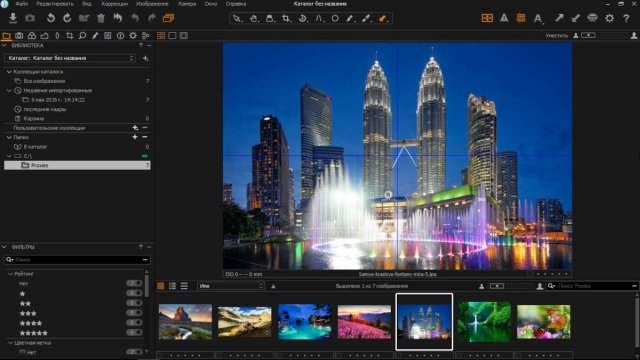The image size is (640, 360).
Task: Collapse the Папки tree section
Action: 9,138
